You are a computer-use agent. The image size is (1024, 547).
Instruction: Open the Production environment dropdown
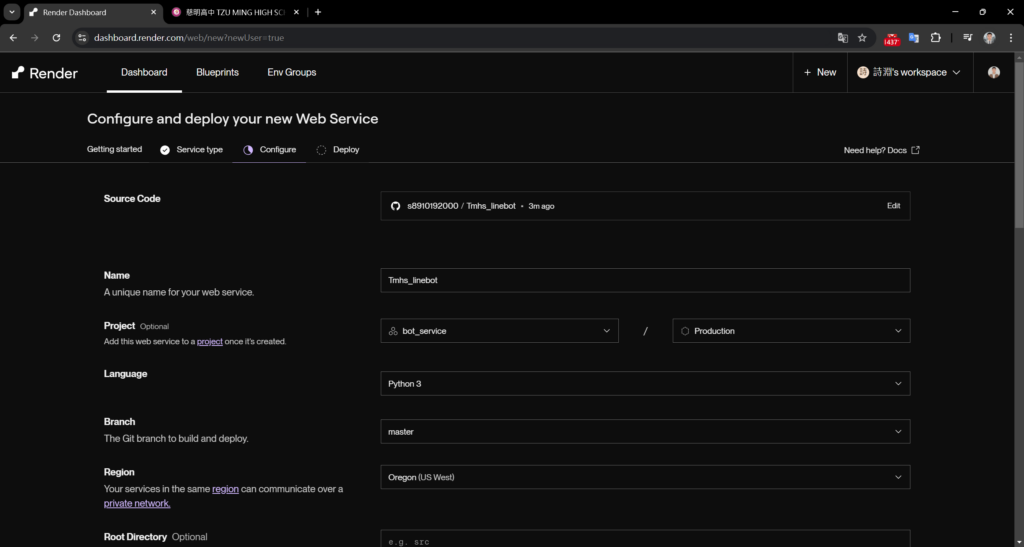click(x=792, y=331)
